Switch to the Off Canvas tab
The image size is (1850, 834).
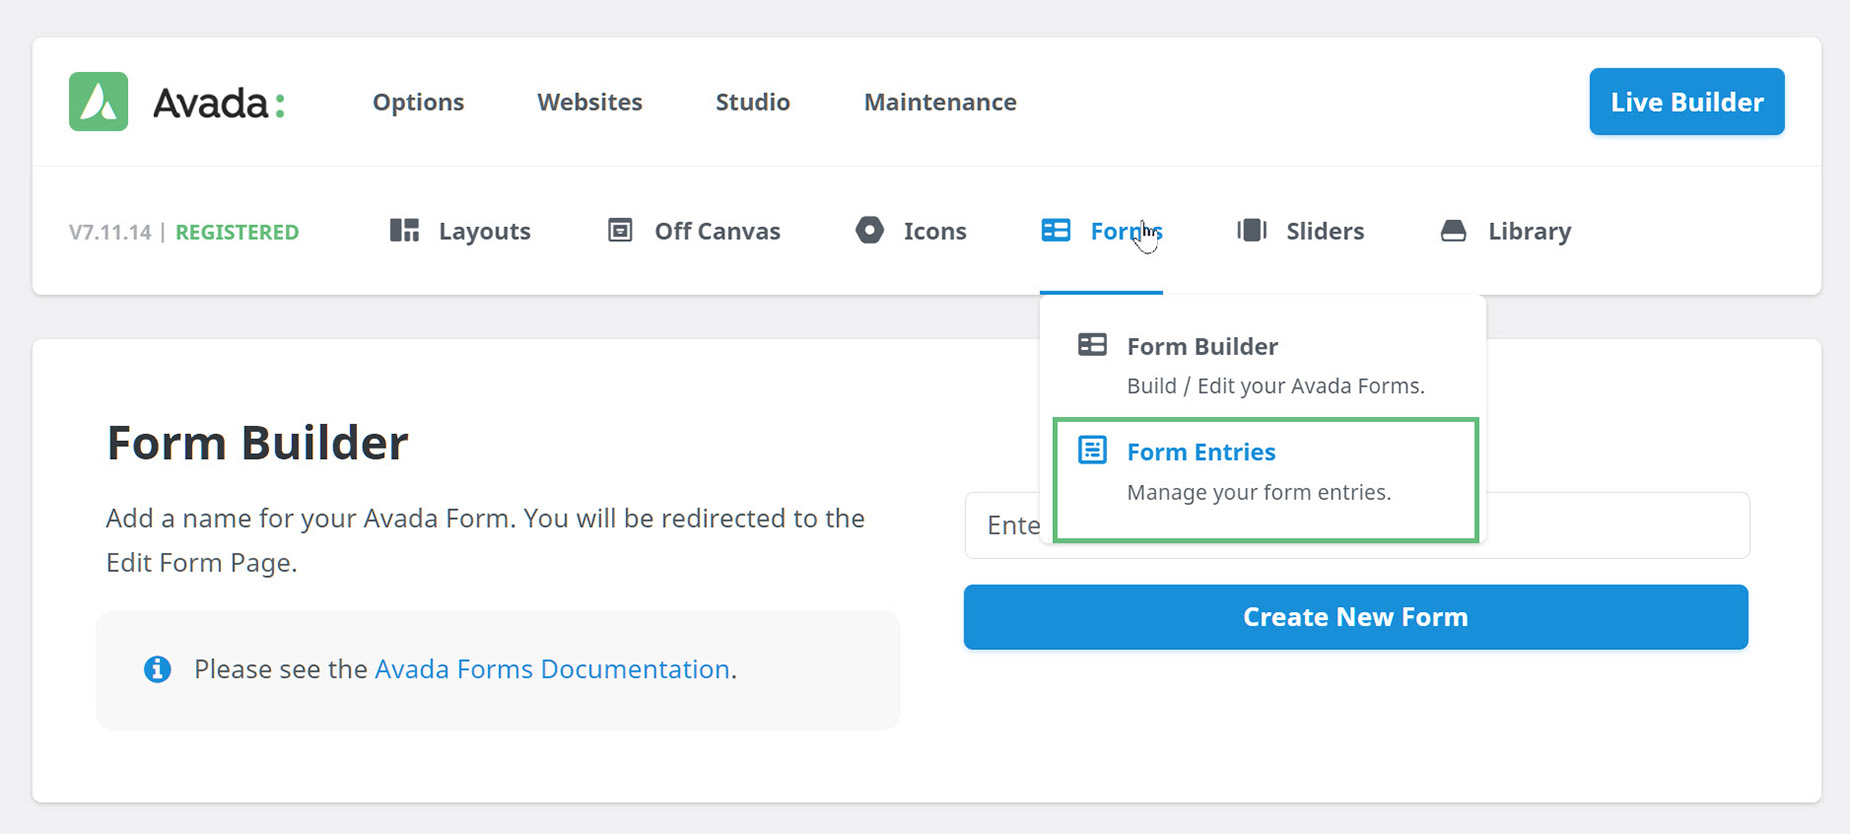(x=717, y=231)
